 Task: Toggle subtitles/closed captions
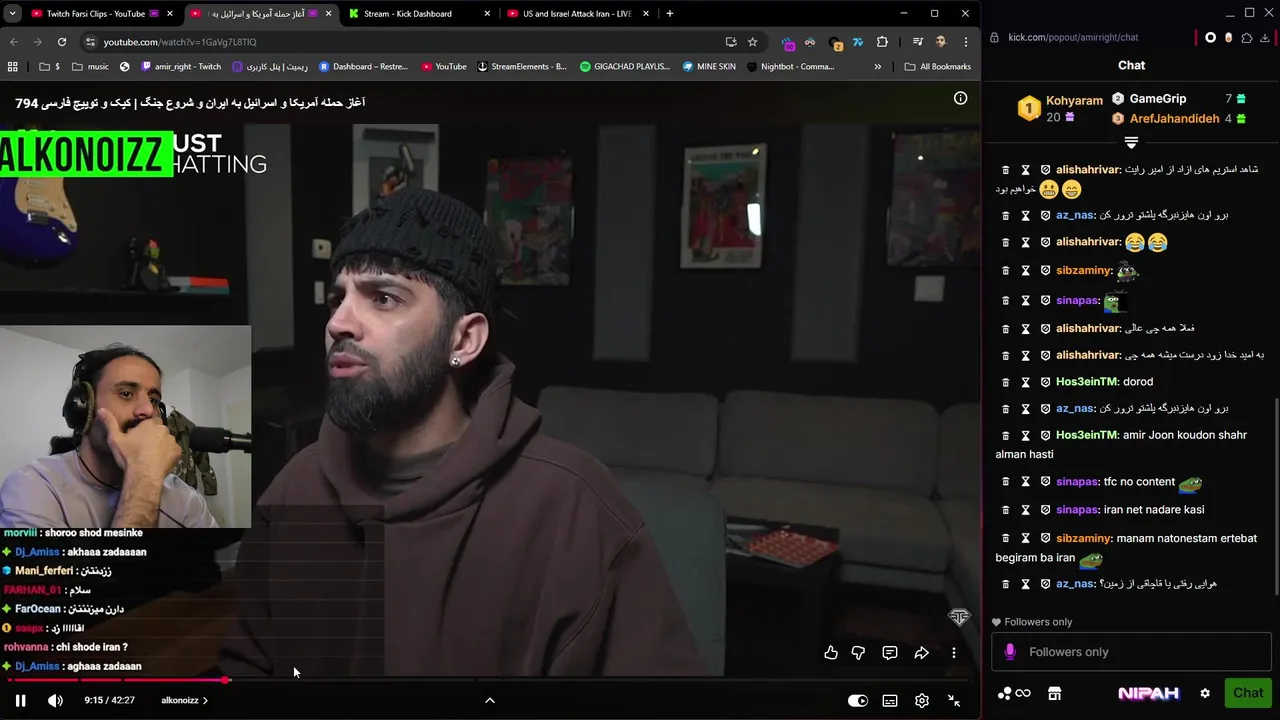click(x=890, y=700)
